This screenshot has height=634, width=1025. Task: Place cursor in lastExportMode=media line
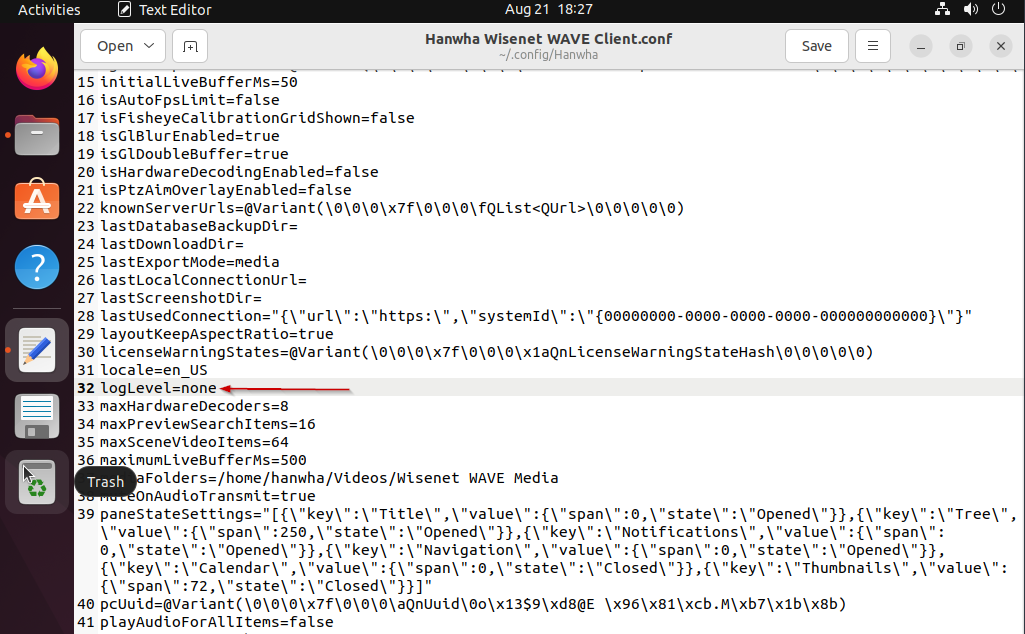click(190, 262)
